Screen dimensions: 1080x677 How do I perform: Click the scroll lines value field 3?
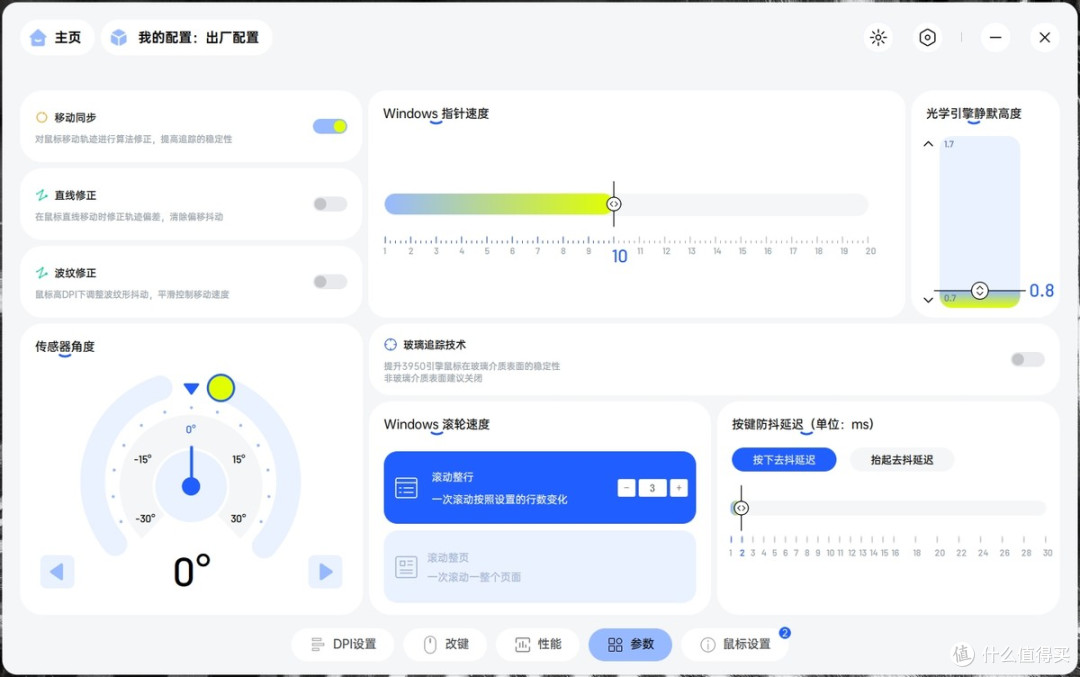(x=652, y=488)
